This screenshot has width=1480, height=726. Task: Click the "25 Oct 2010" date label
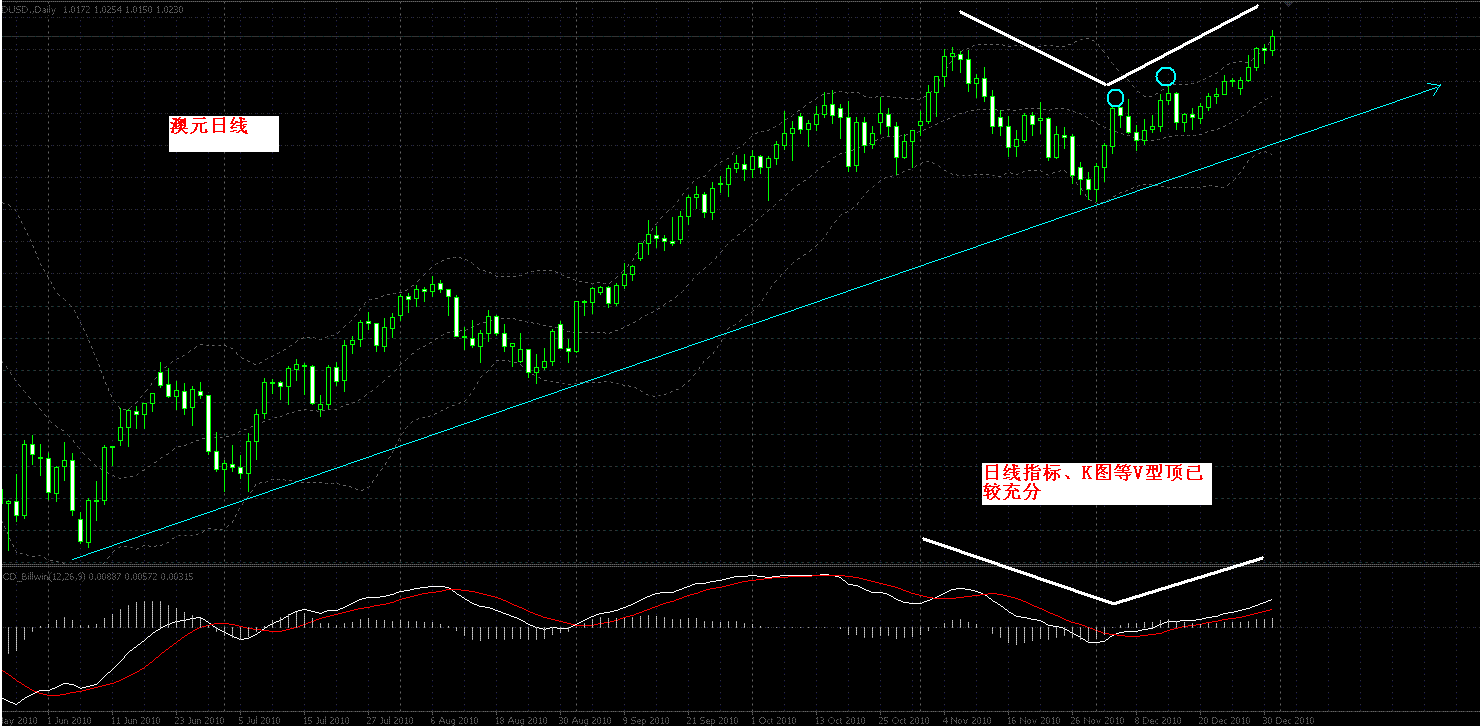pos(904,720)
